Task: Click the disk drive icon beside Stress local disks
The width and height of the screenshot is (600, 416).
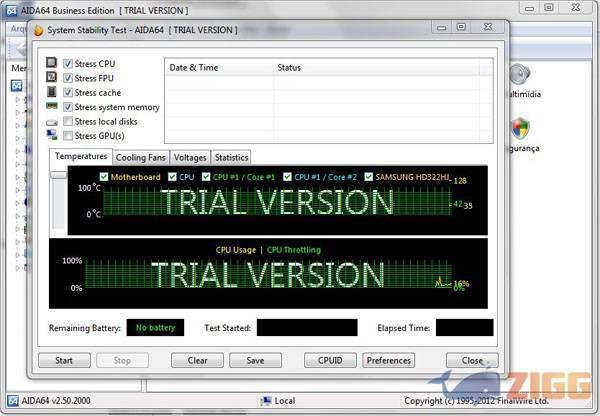Action: coord(52,122)
